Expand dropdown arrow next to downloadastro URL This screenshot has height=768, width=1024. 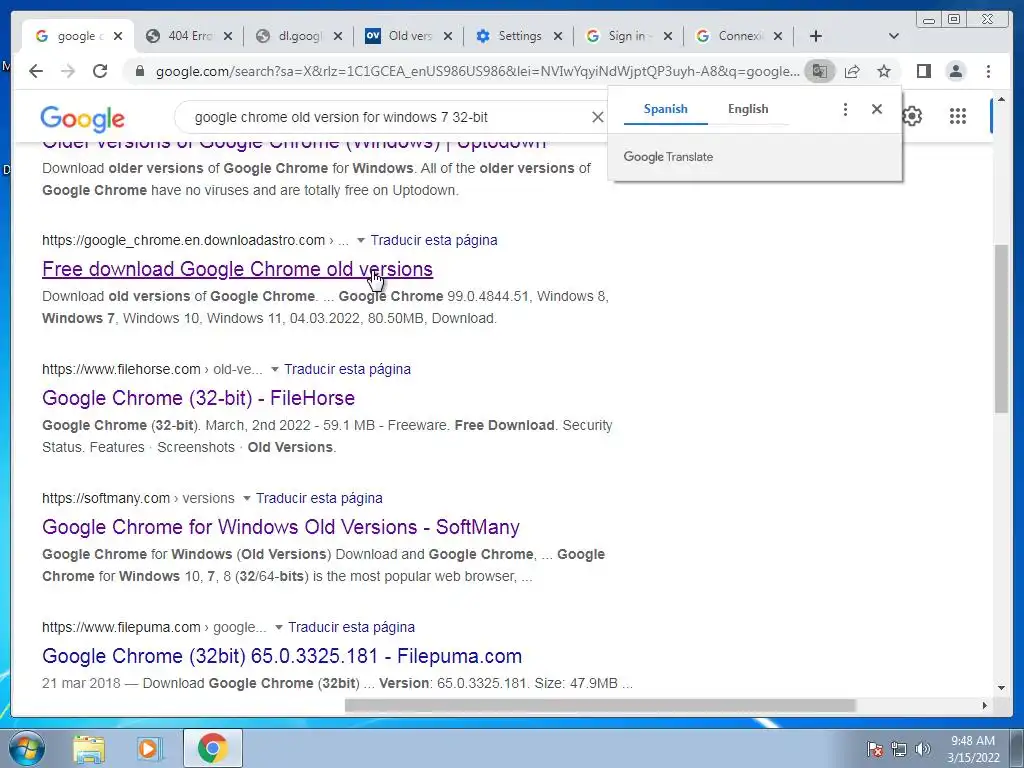point(360,240)
